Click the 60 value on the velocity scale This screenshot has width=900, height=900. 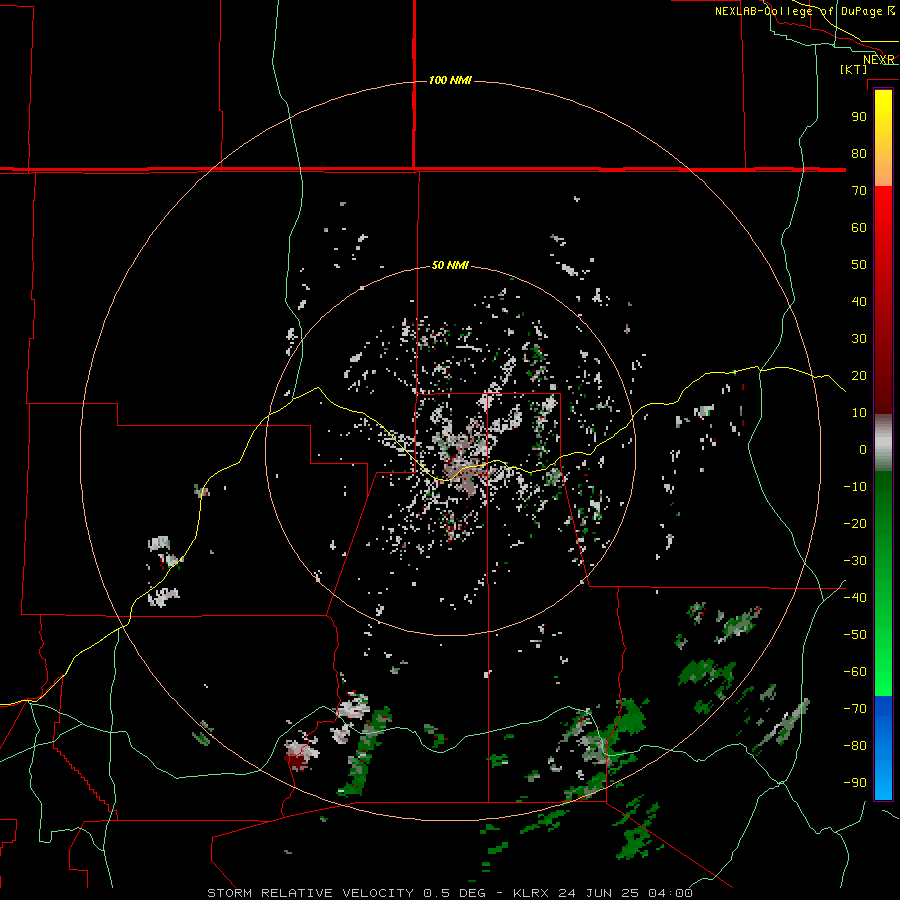[x=859, y=228]
